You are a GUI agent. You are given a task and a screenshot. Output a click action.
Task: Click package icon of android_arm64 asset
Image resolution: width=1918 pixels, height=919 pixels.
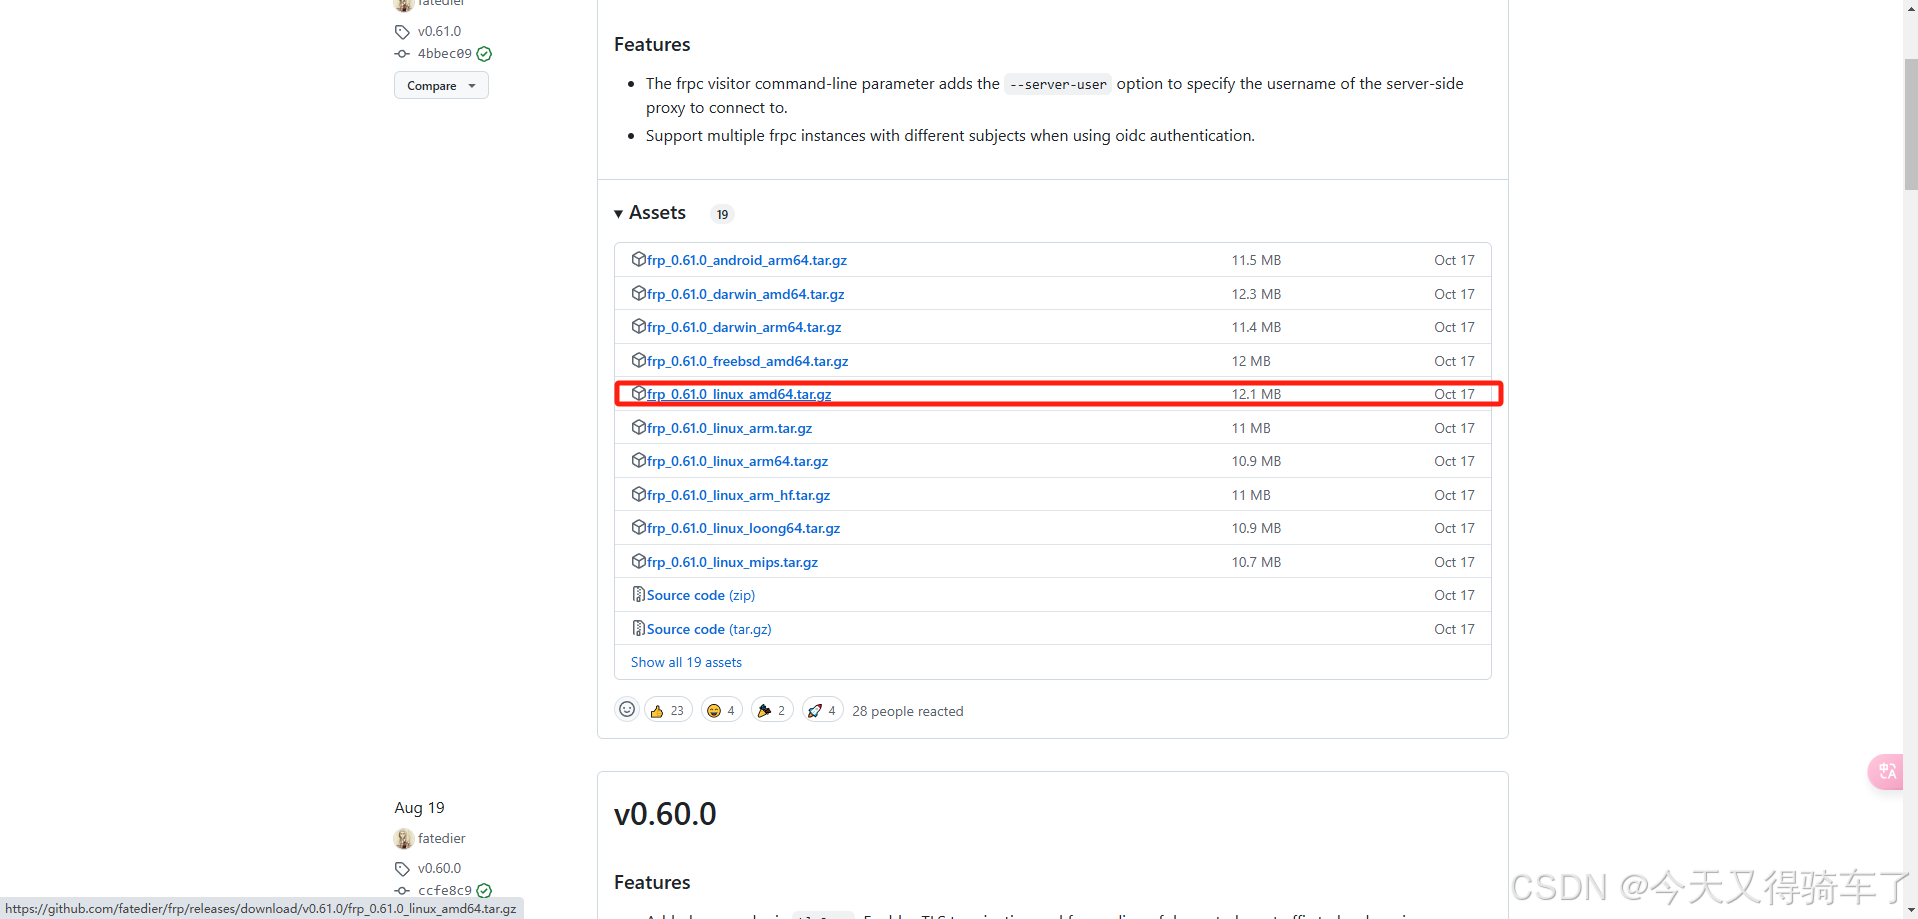pyautogui.click(x=638, y=259)
